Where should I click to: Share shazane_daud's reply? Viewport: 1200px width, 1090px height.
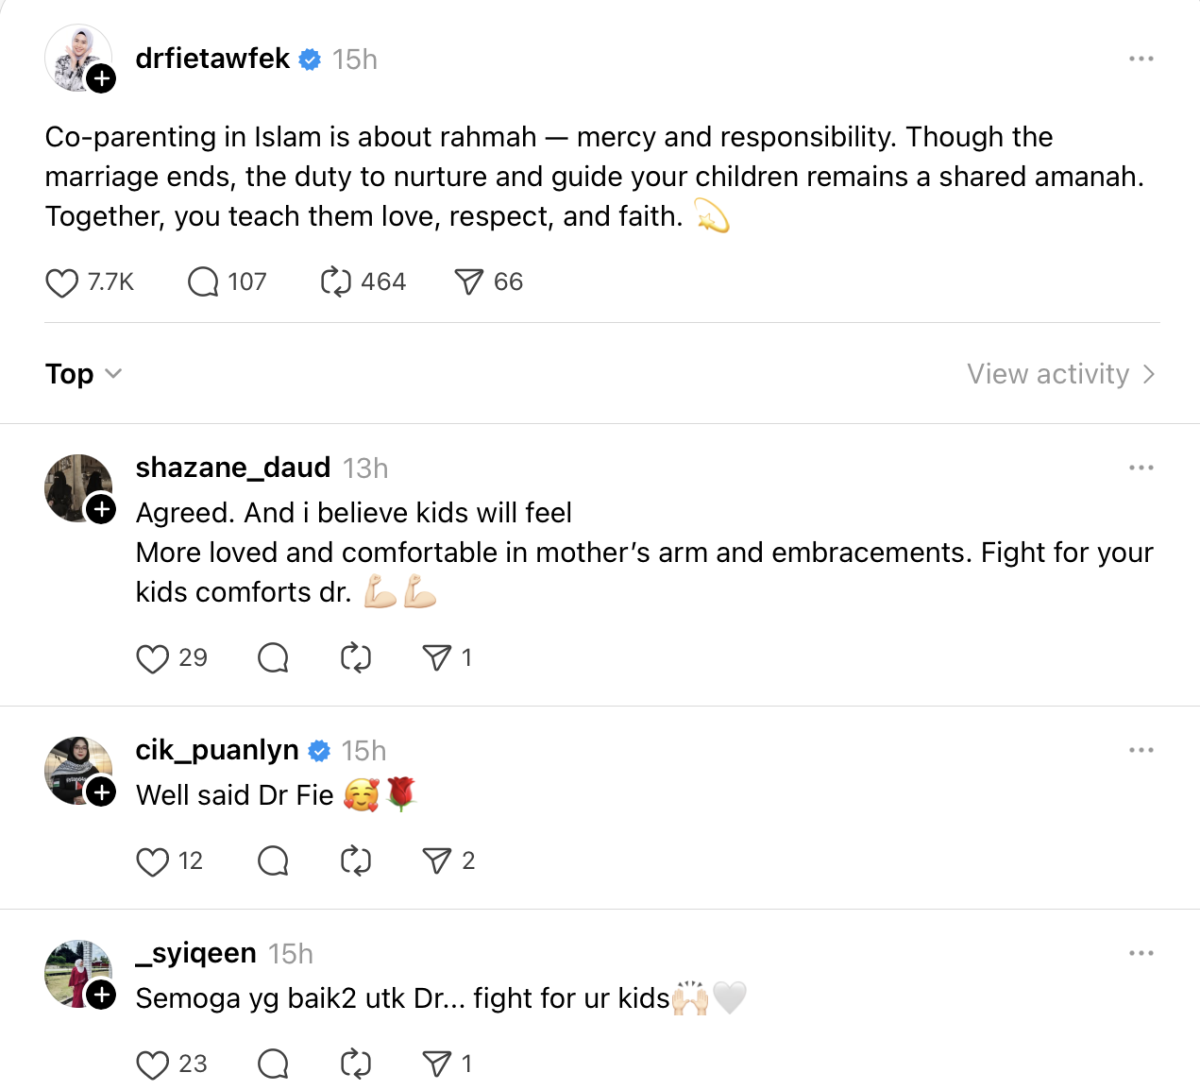pos(437,658)
